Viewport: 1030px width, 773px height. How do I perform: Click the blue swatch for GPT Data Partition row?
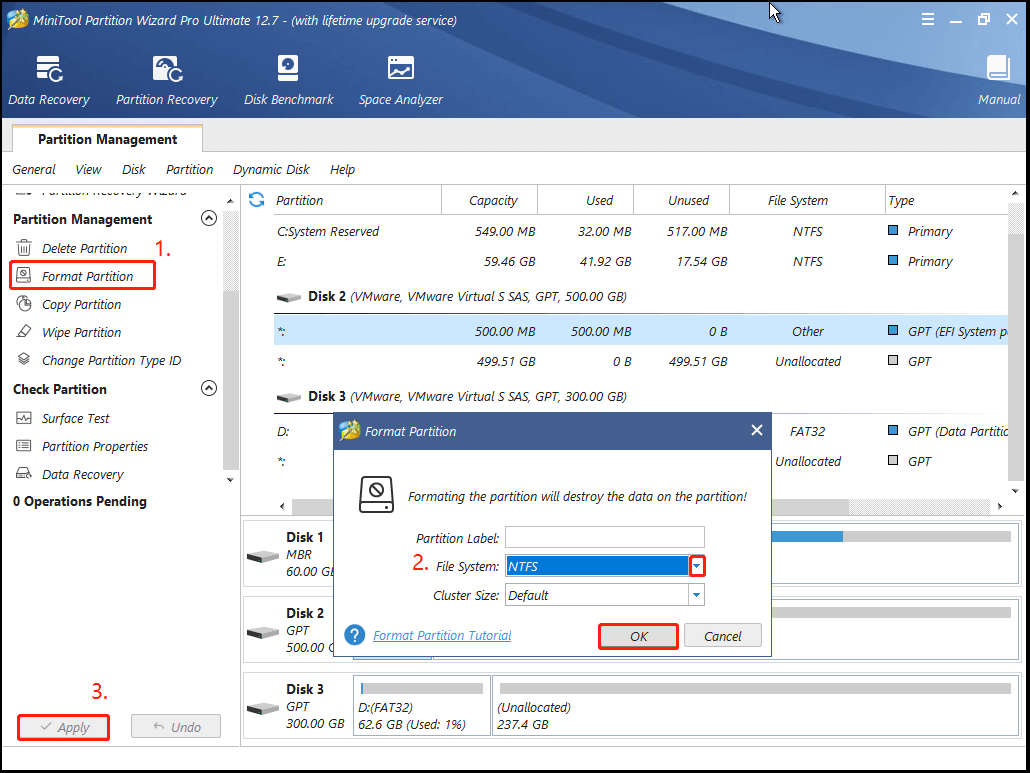coord(893,430)
